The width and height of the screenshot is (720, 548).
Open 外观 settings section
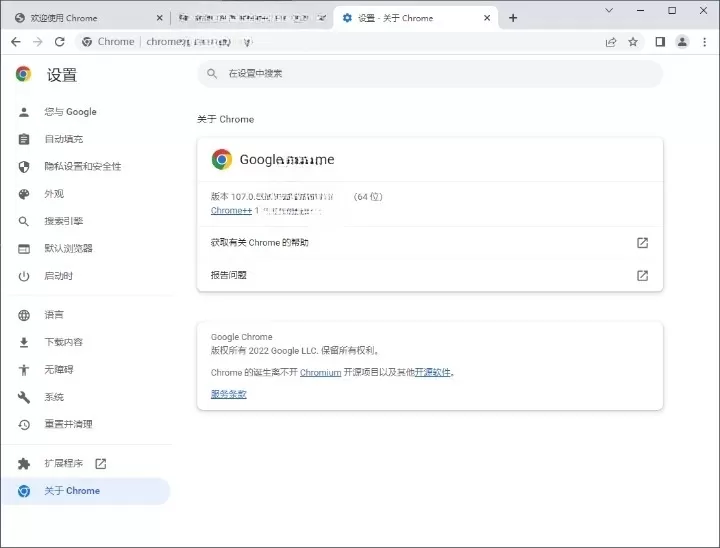(x=87, y=194)
